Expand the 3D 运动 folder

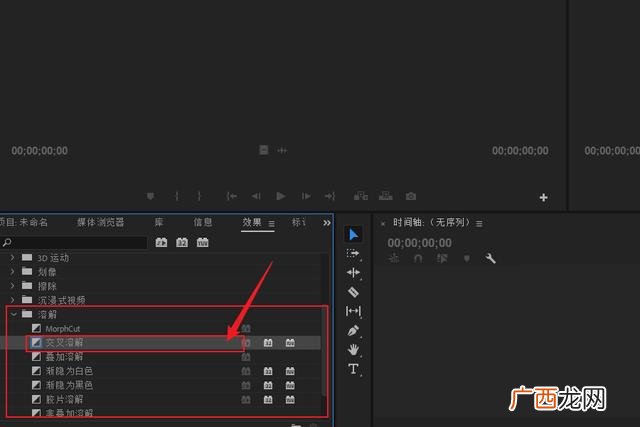12,258
